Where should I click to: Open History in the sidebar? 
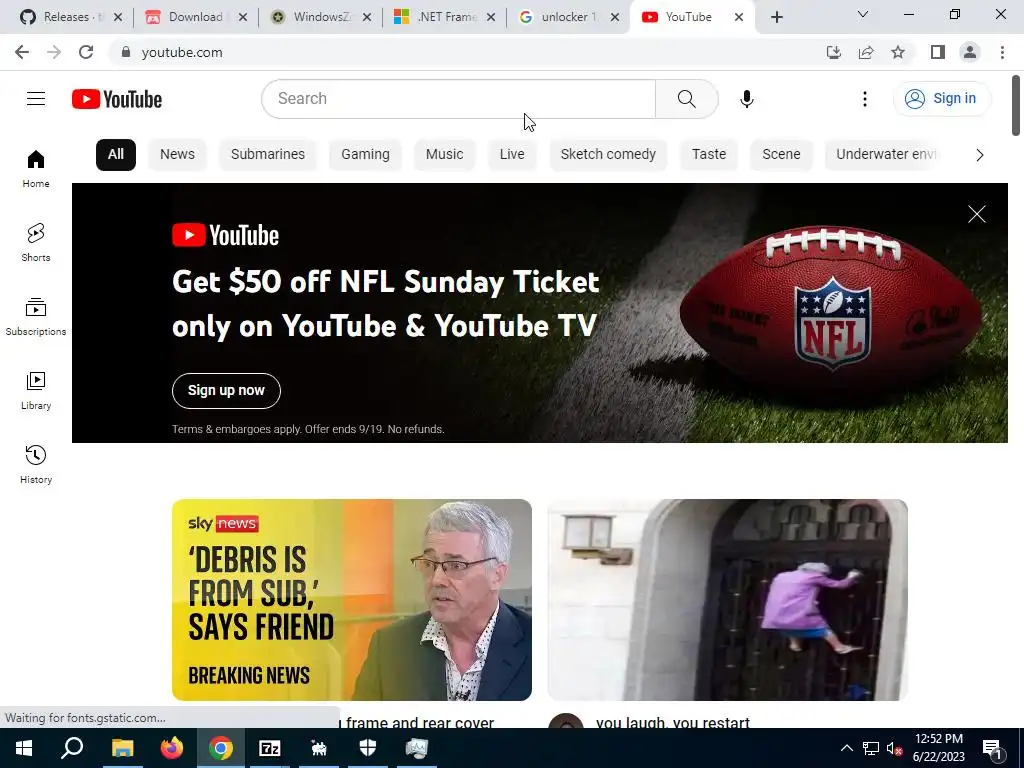click(x=36, y=464)
